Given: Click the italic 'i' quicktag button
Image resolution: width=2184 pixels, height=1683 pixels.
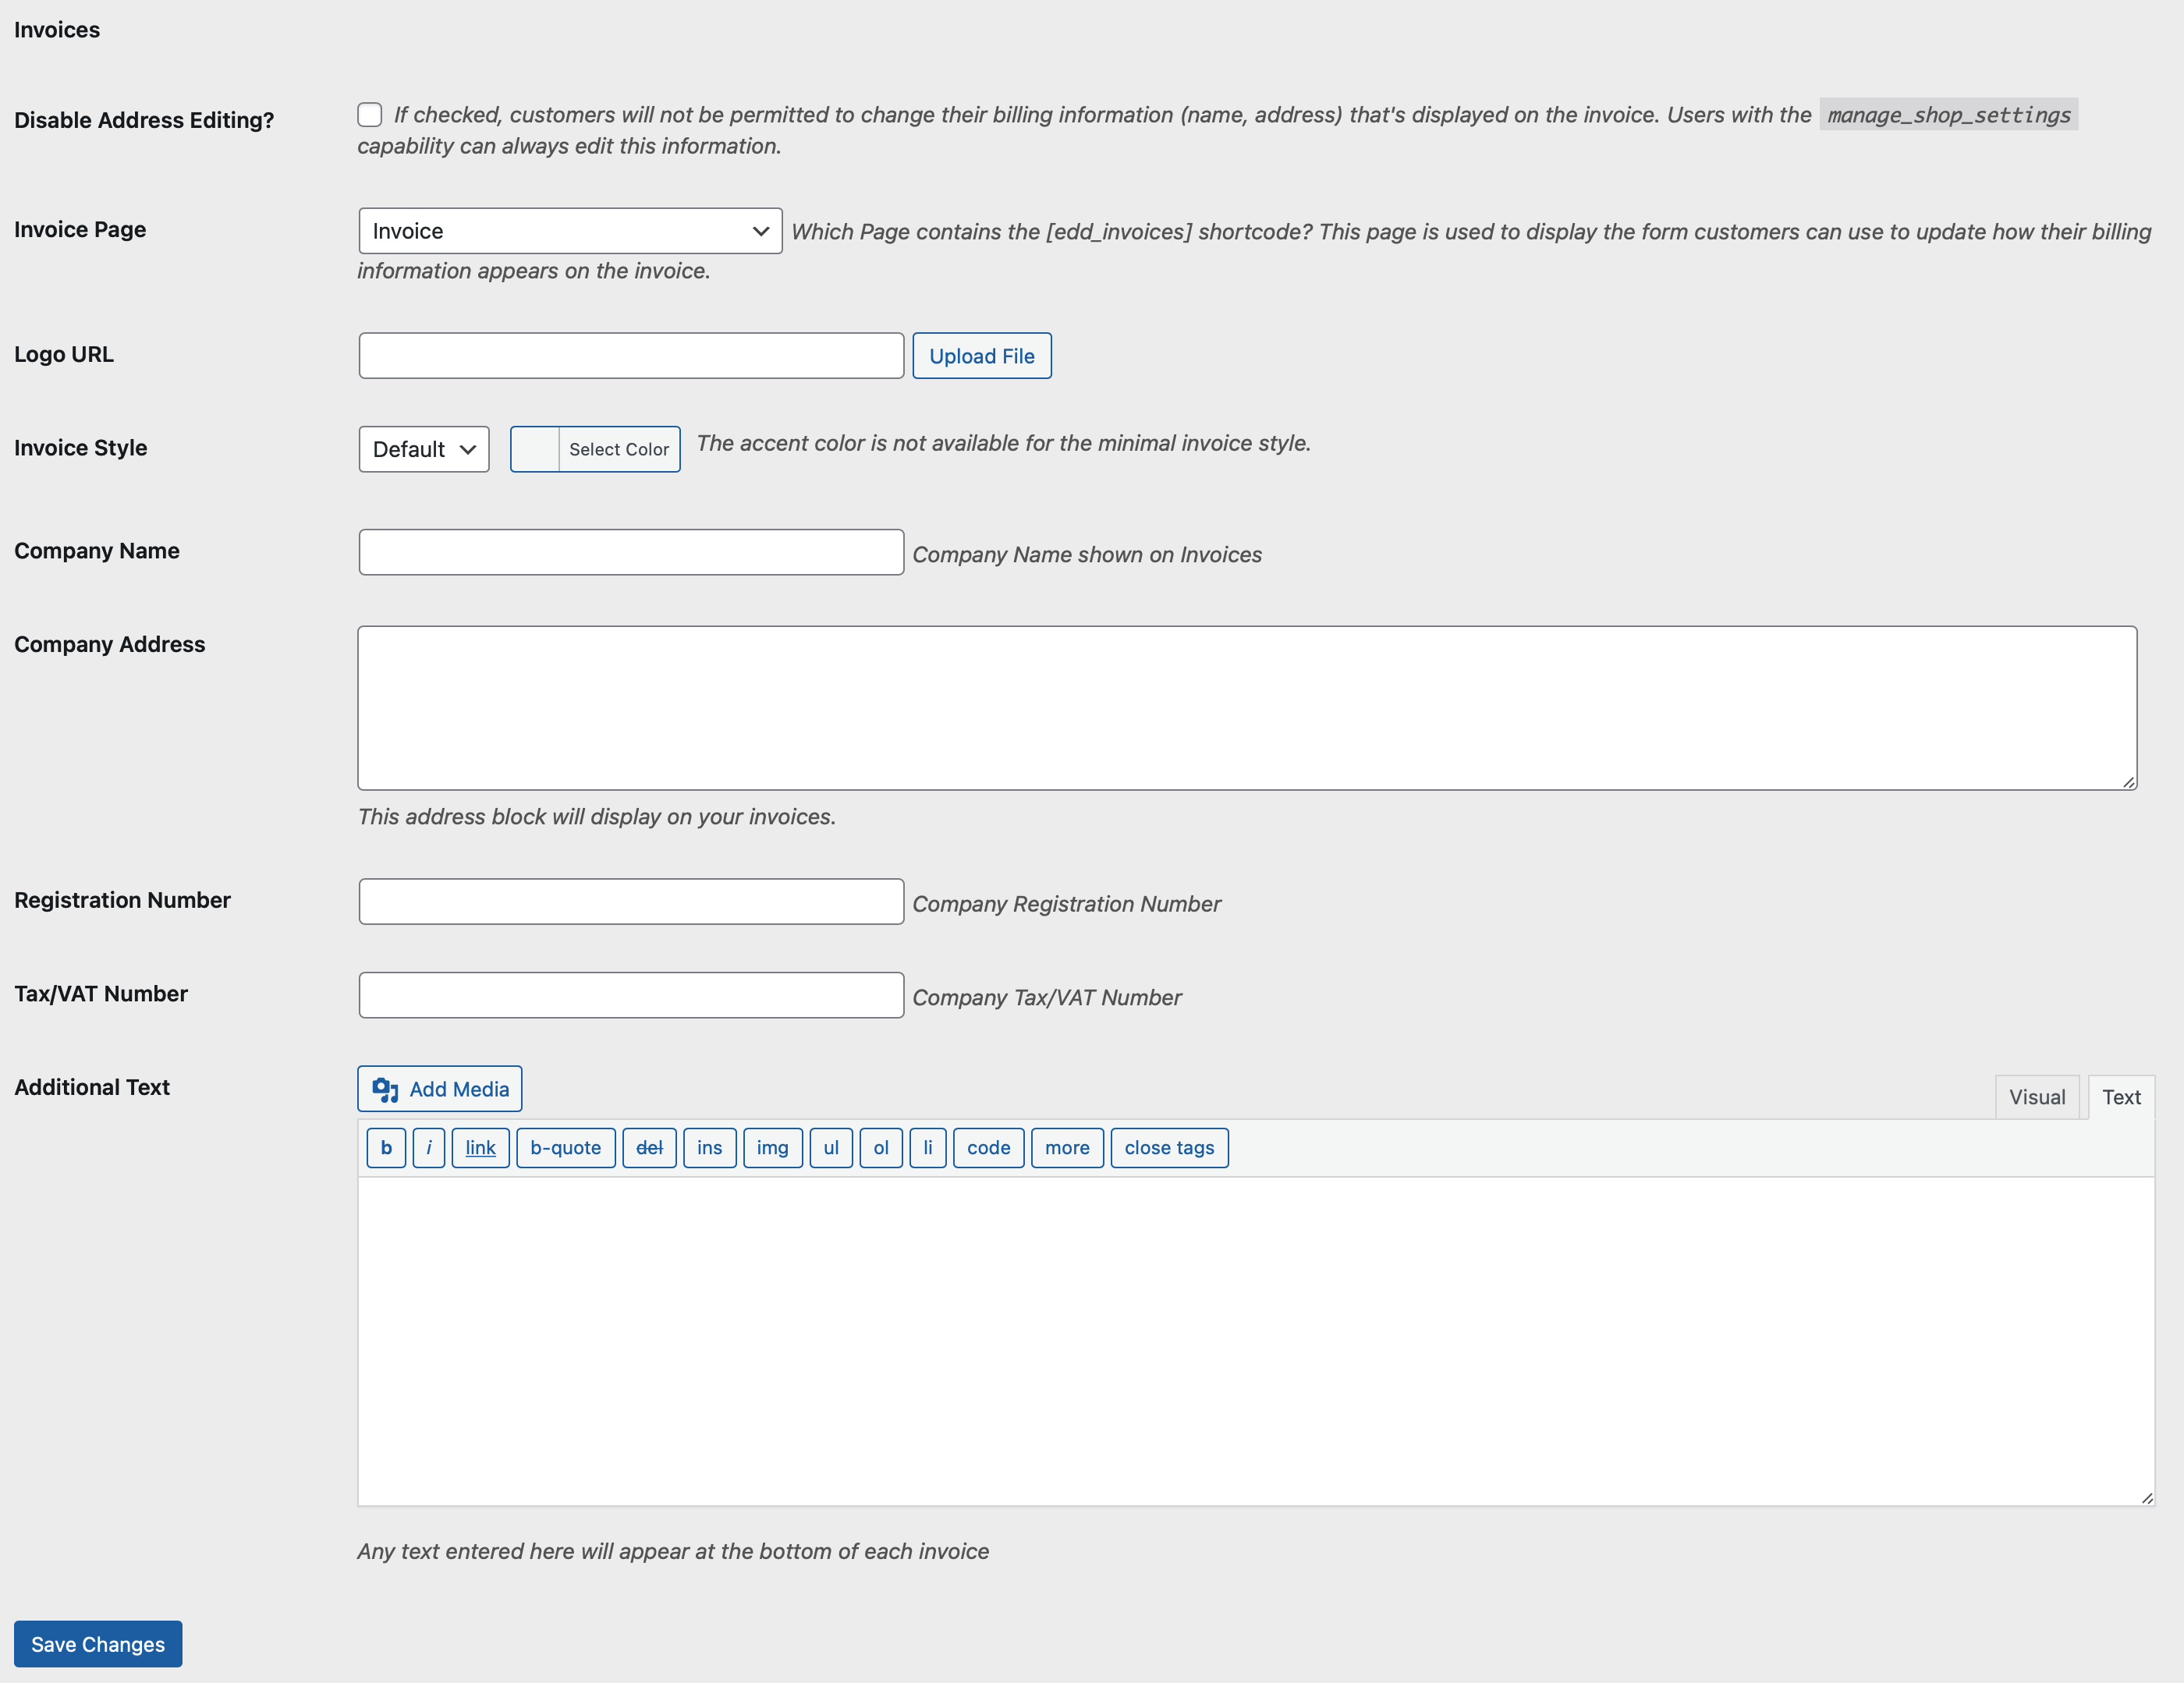Looking at the screenshot, I should pyautogui.click(x=429, y=1148).
